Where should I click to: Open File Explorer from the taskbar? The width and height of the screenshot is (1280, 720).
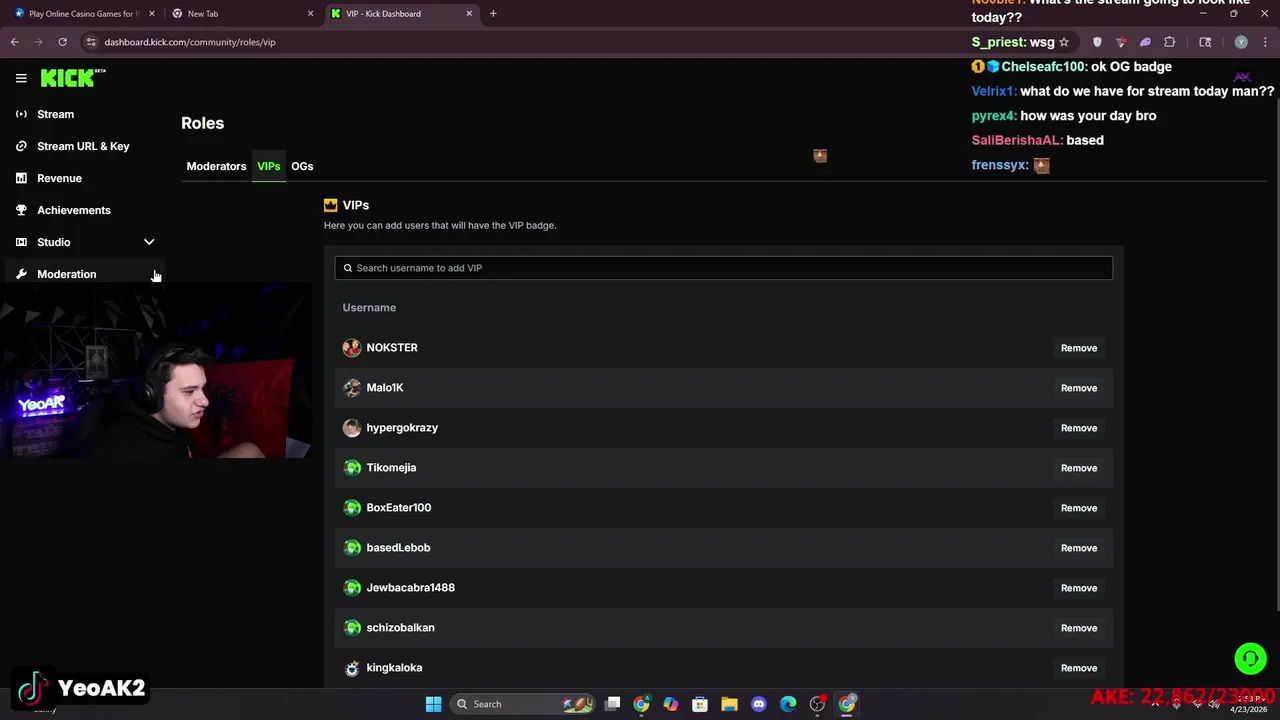(x=729, y=704)
